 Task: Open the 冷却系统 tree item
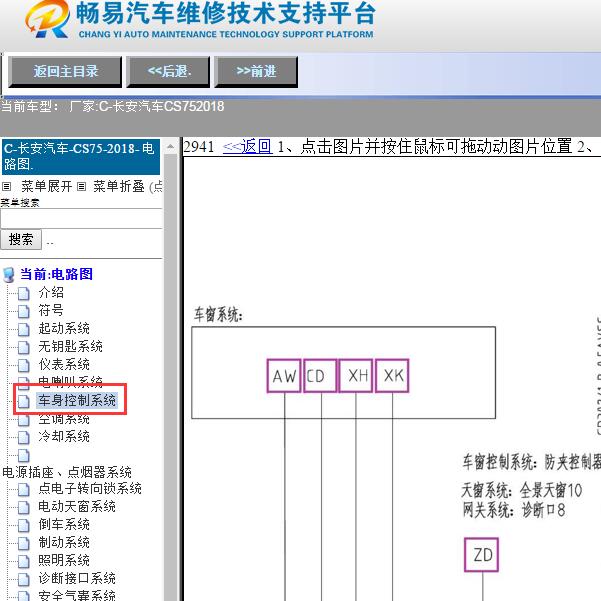(x=64, y=437)
